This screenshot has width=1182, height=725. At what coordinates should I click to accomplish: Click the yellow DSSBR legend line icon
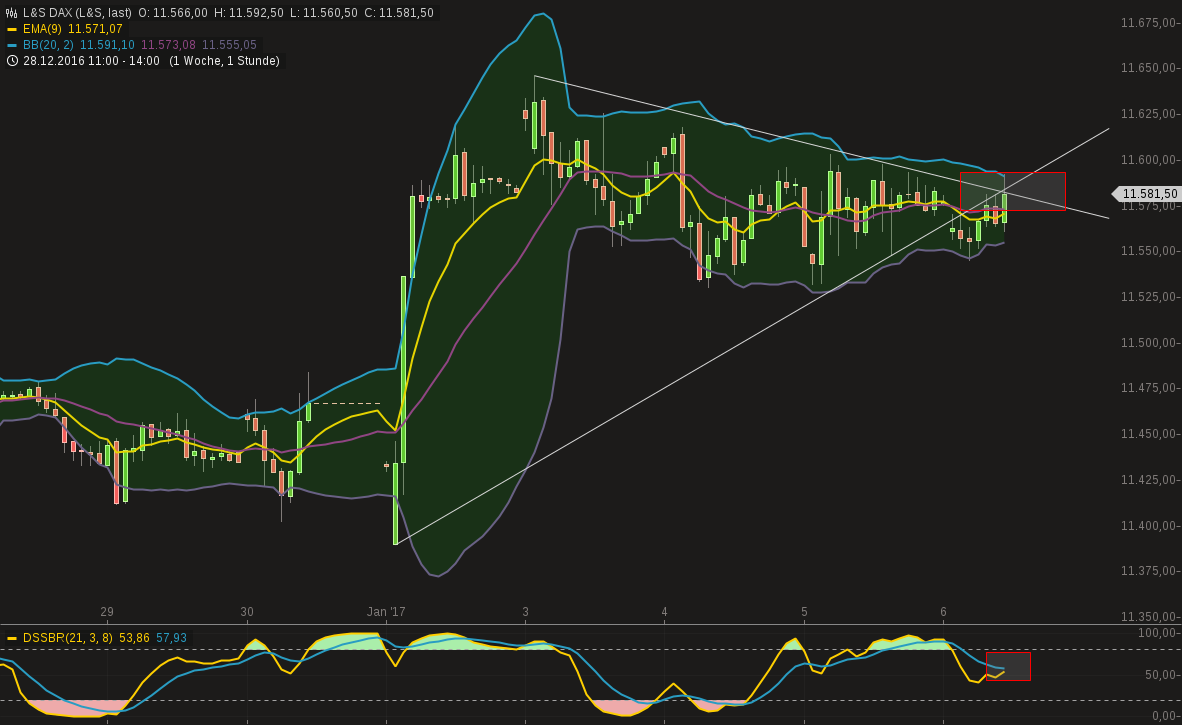click(12, 638)
